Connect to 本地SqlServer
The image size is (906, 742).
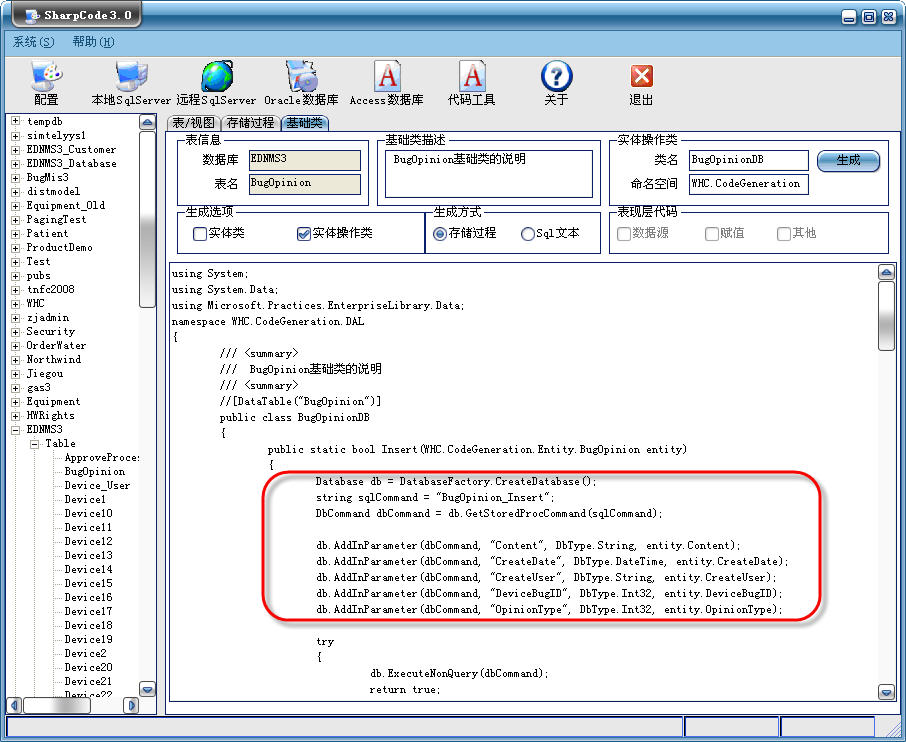pyautogui.click(x=131, y=83)
